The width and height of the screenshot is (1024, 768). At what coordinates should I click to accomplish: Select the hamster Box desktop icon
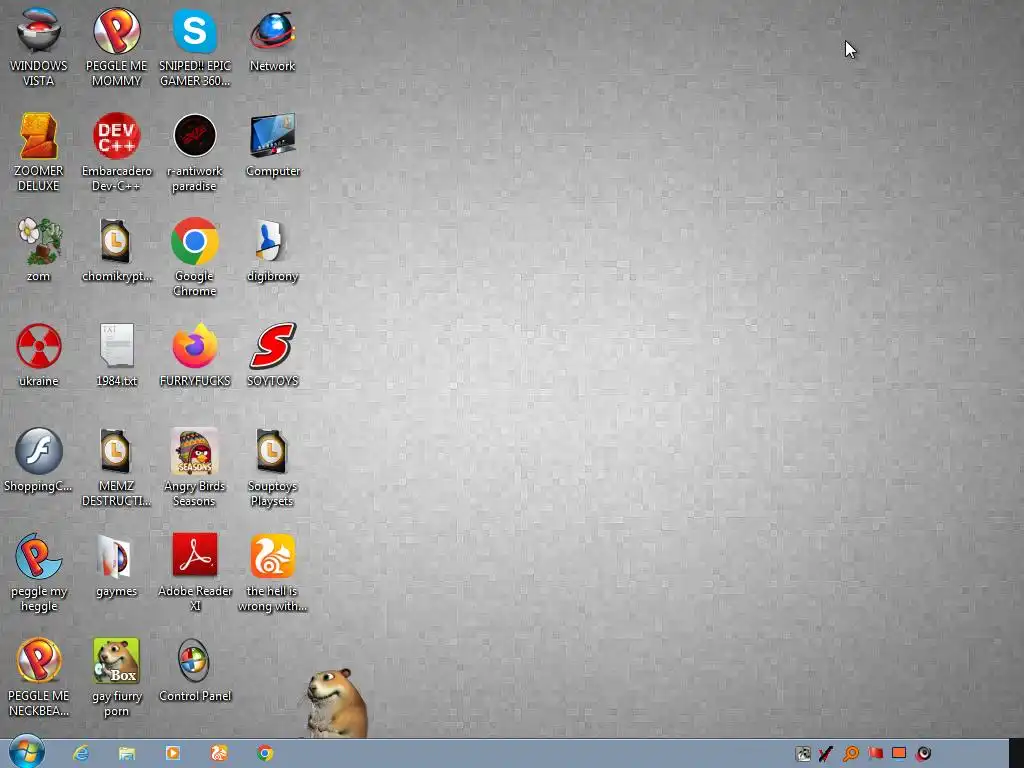(x=116, y=677)
